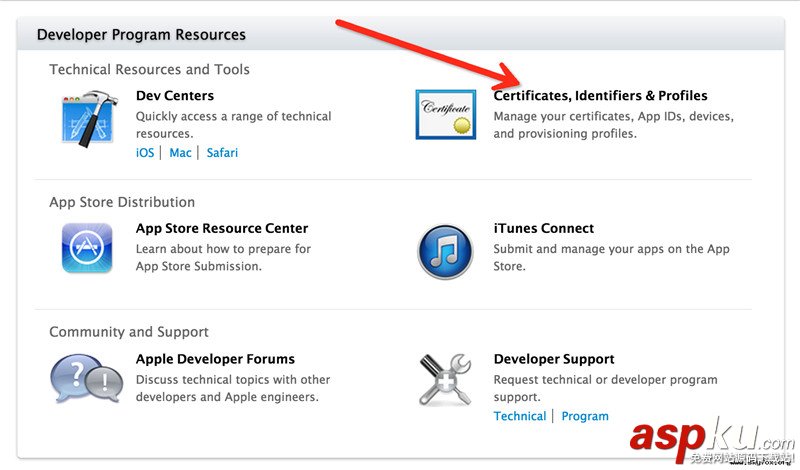The image size is (800, 470).
Task: Open App Store Resource Center heading
Action: pos(222,228)
